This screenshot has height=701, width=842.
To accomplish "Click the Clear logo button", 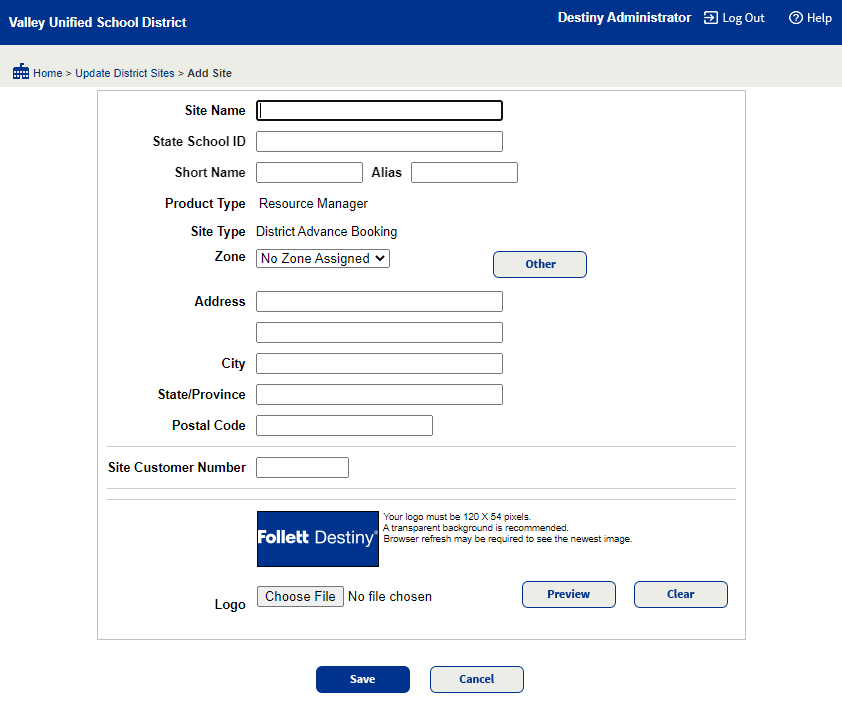I will [680, 594].
